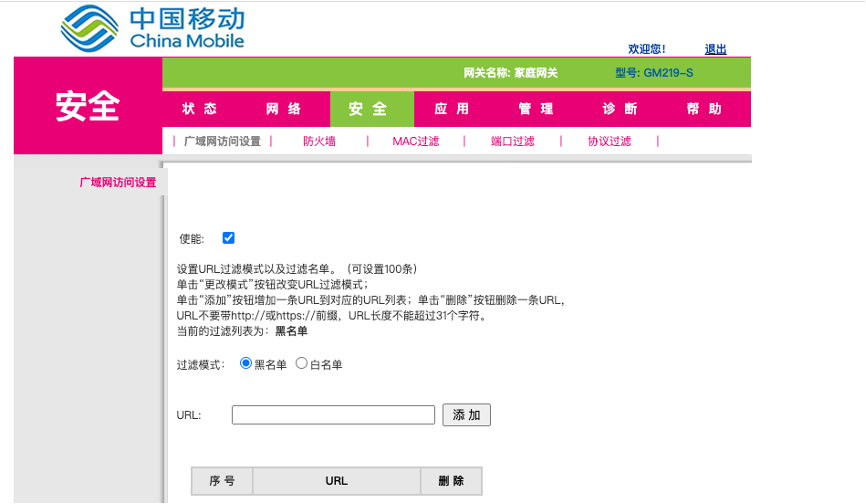Click the 使能 label
Viewport: 866px width, 504px height.
tap(191, 239)
